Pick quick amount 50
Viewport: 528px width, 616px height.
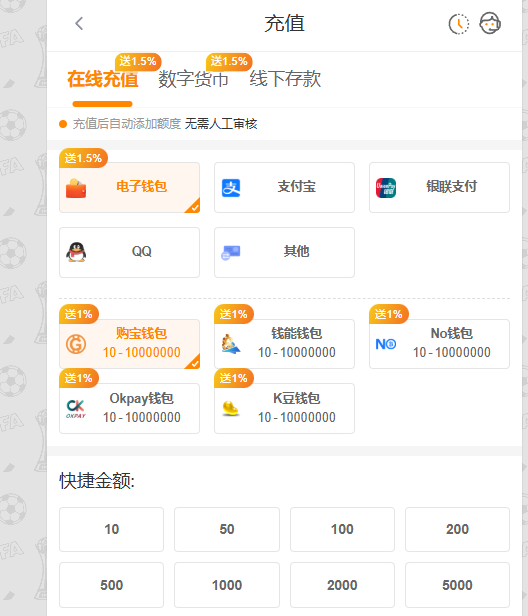[x=227, y=529]
